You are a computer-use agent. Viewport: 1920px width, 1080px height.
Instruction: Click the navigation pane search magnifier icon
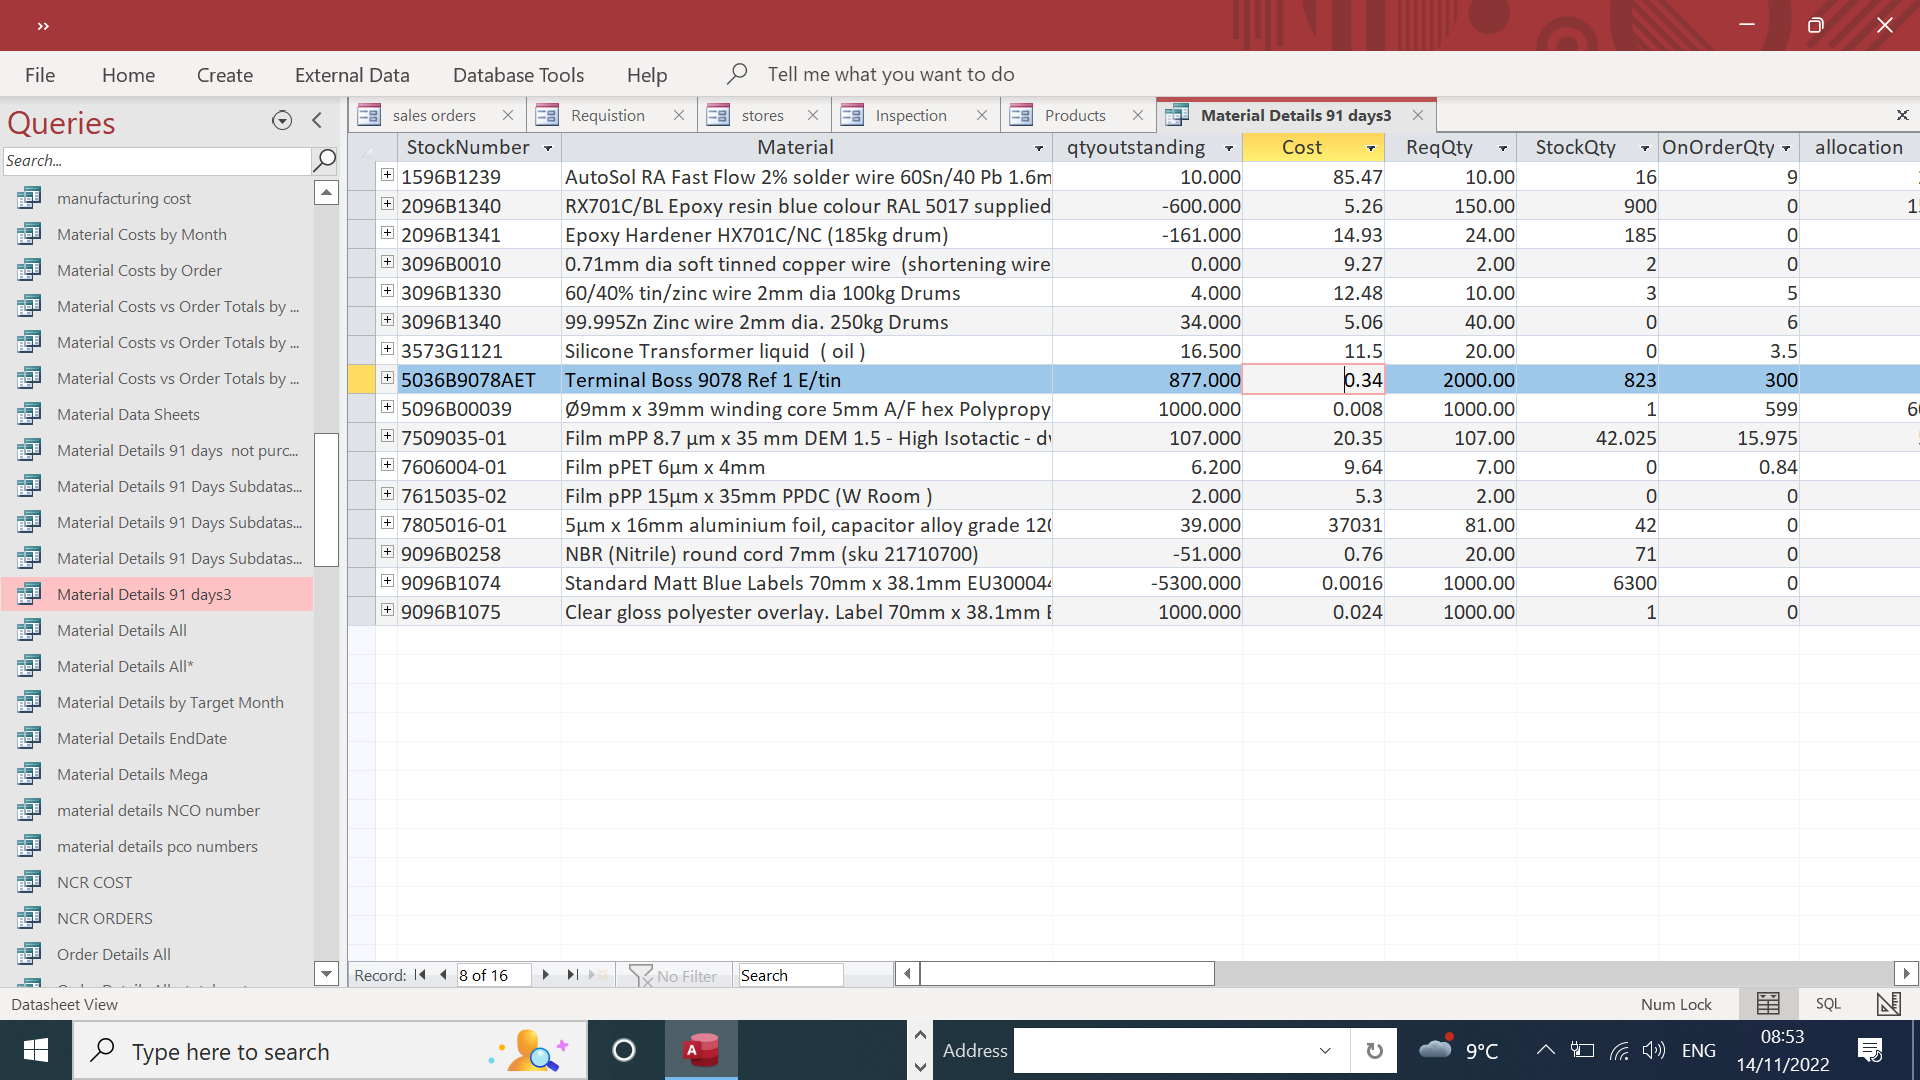pyautogui.click(x=325, y=160)
